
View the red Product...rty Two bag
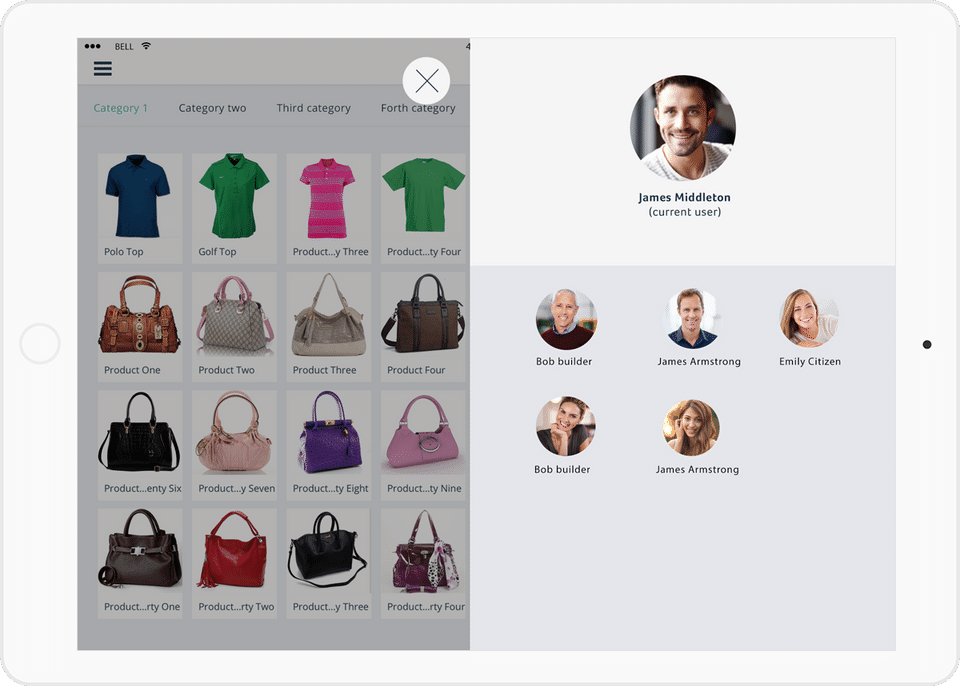coord(234,563)
